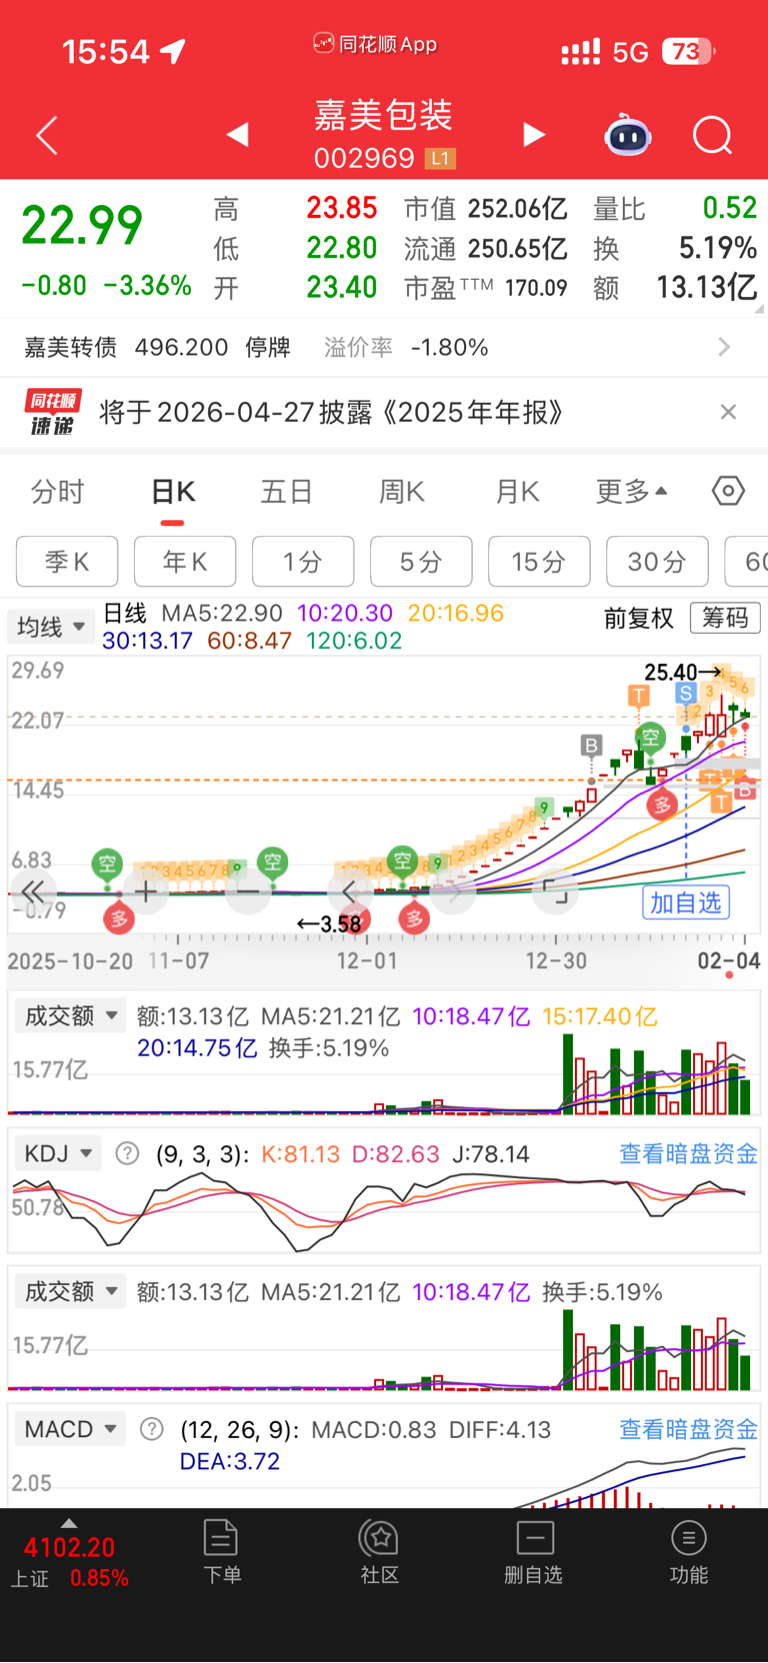Open the AI robot assistant icon
Screen dimensions: 768x1663
click(628, 135)
